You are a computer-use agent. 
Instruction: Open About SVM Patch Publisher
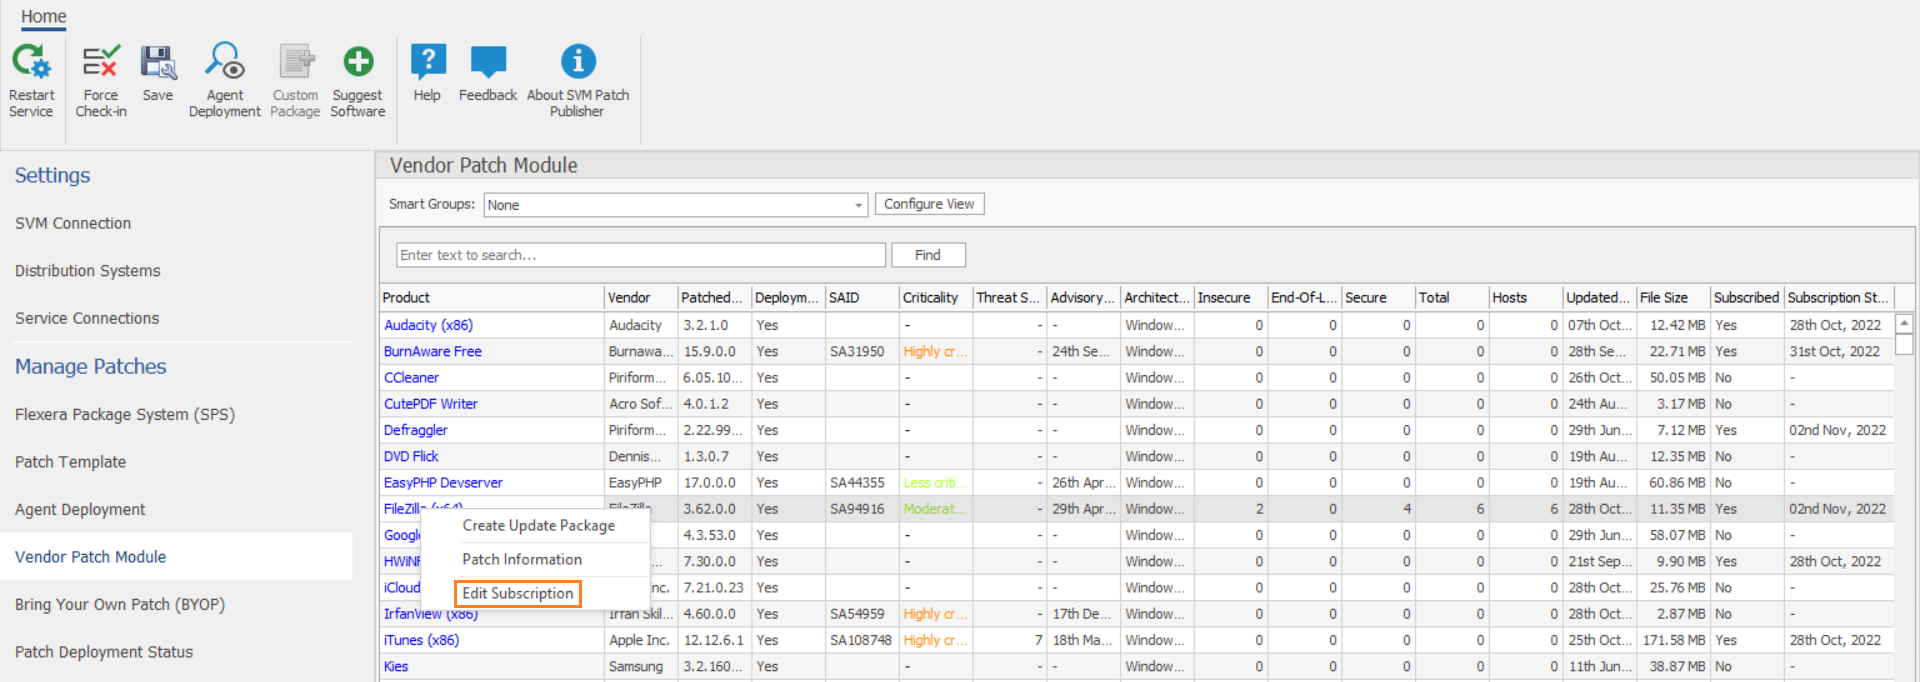tap(578, 80)
